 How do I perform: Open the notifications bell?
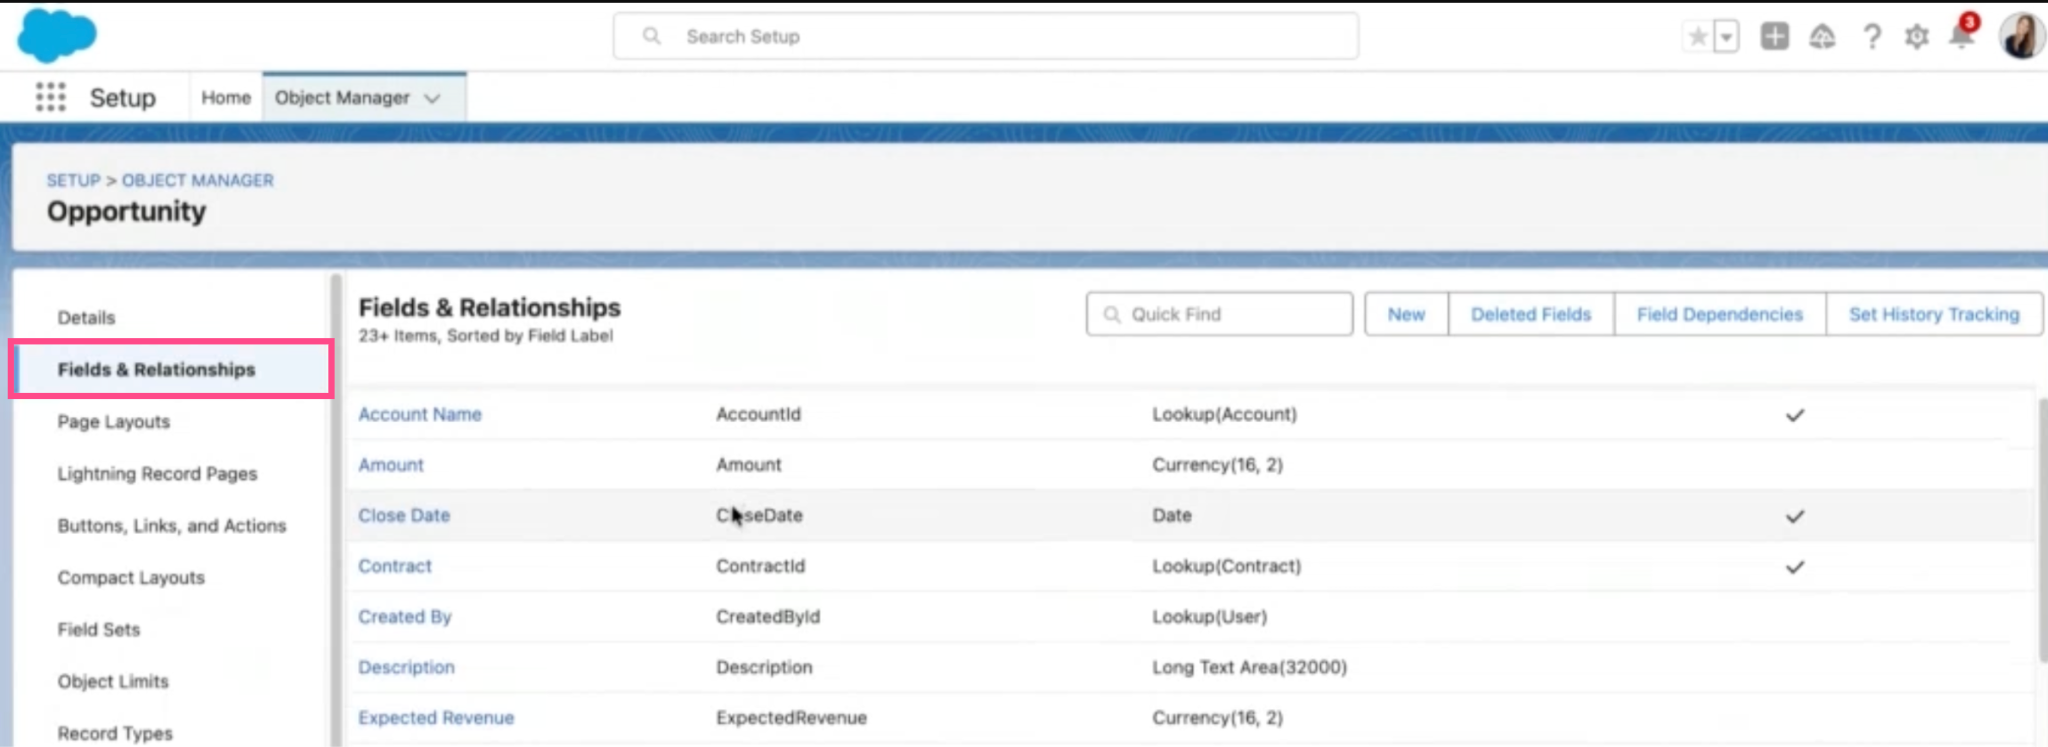click(x=1962, y=35)
